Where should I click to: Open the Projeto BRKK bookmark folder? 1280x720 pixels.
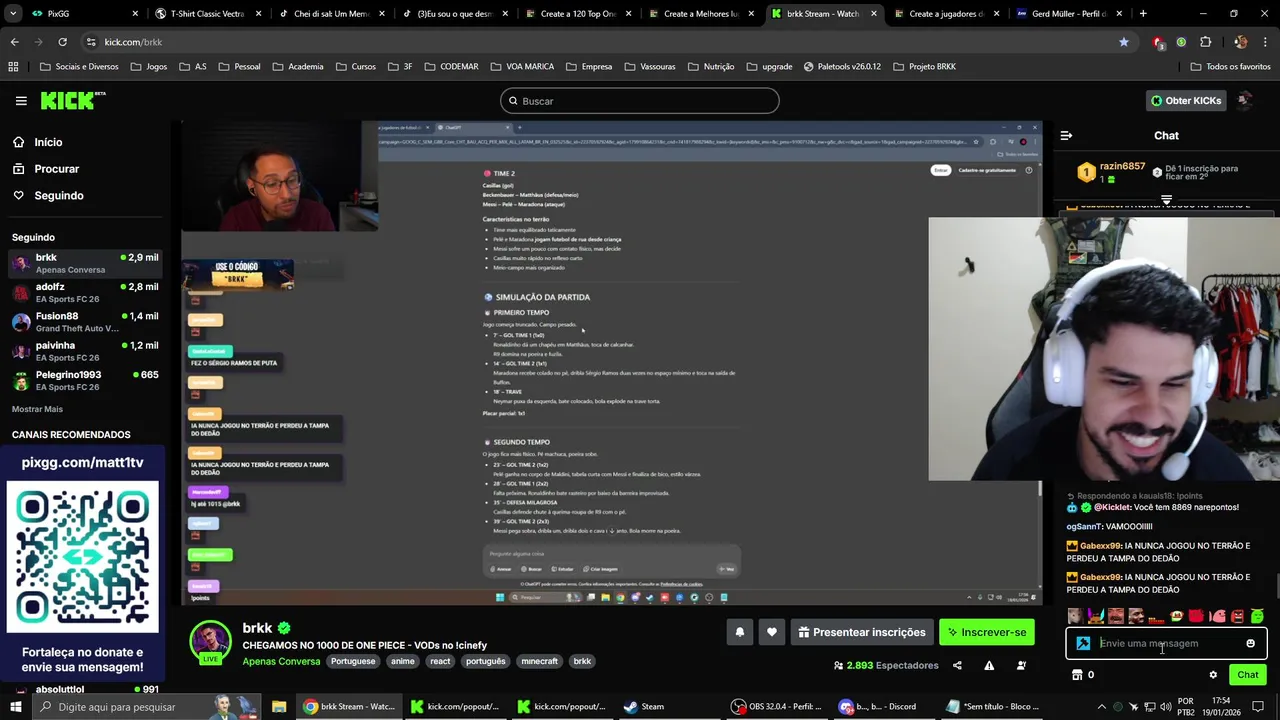[924, 67]
